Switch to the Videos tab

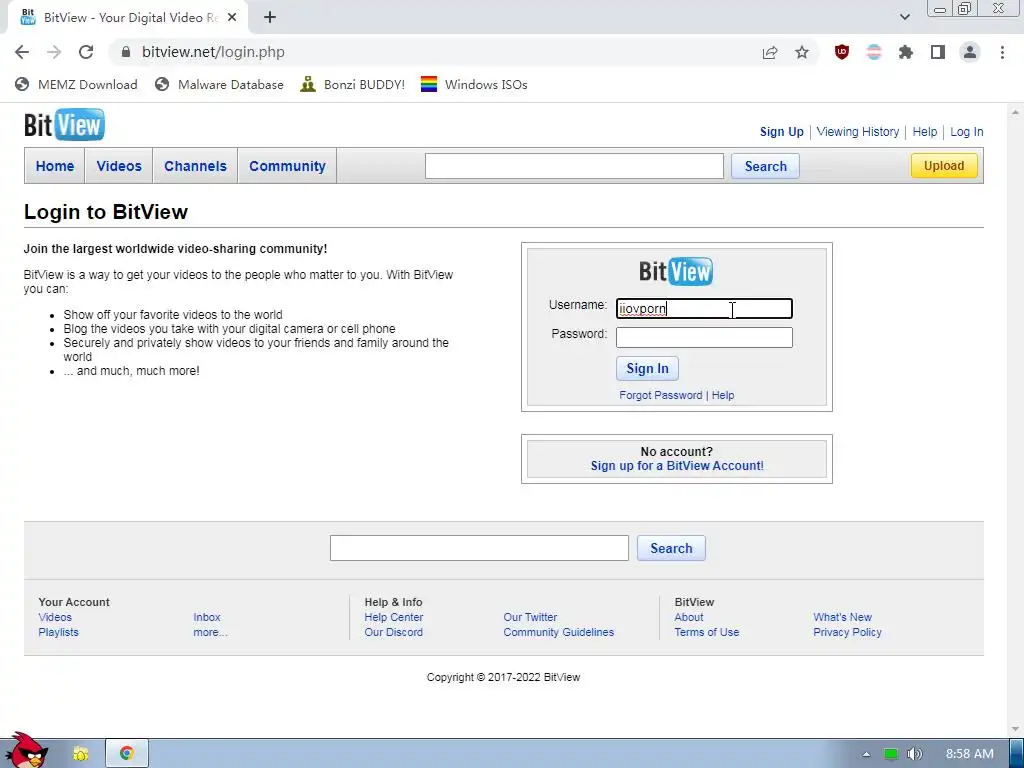pyautogui.click(x=119, y=166)
